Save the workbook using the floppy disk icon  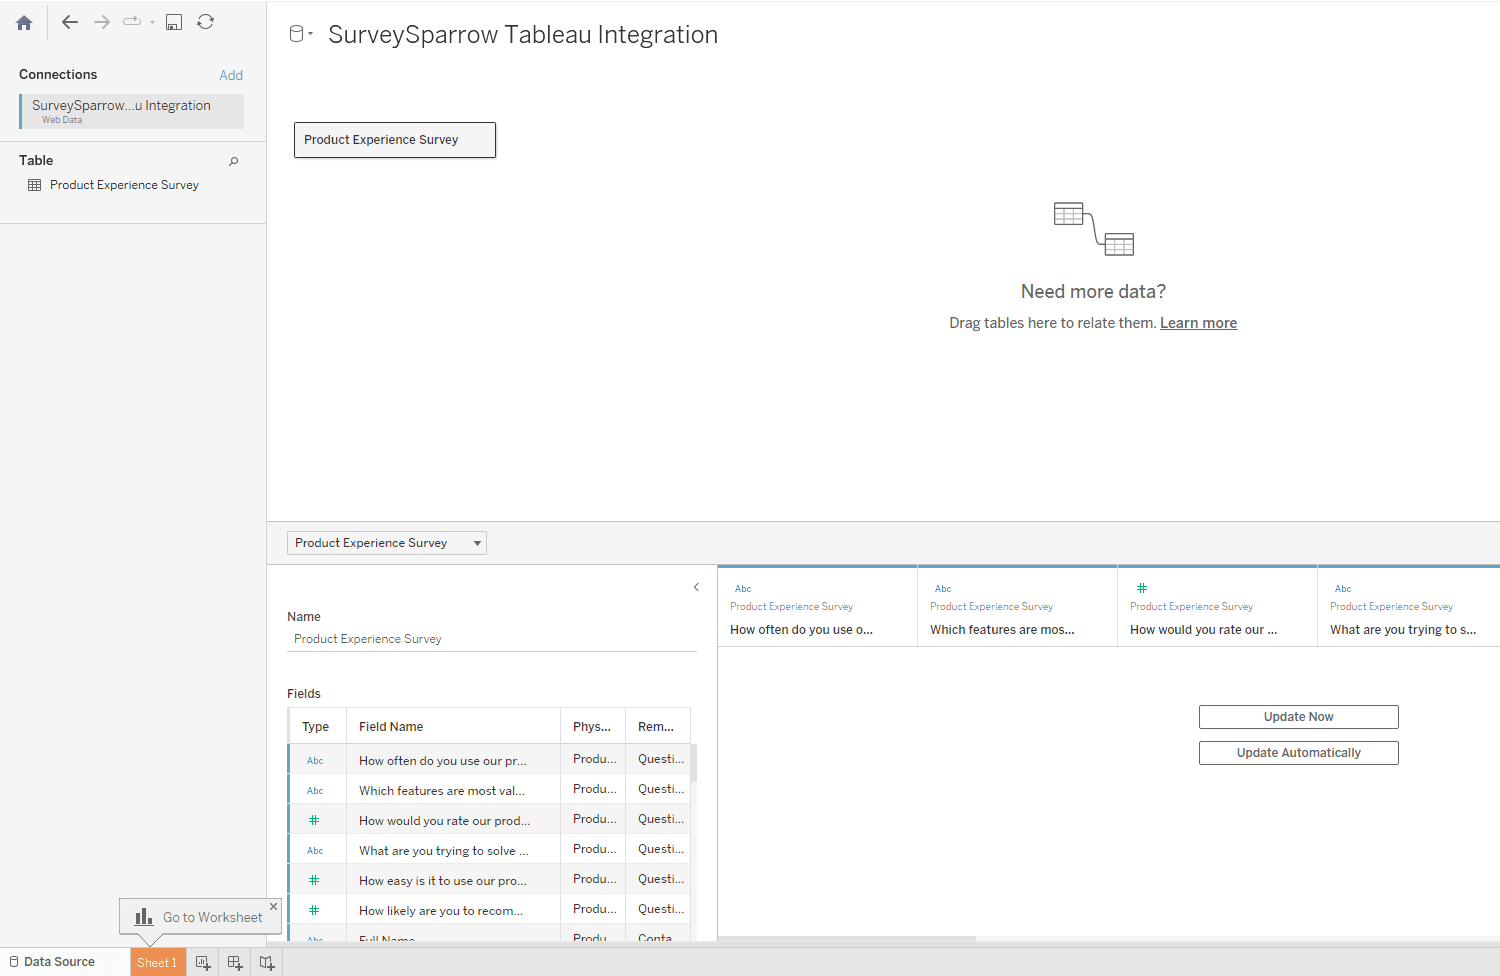174,22
